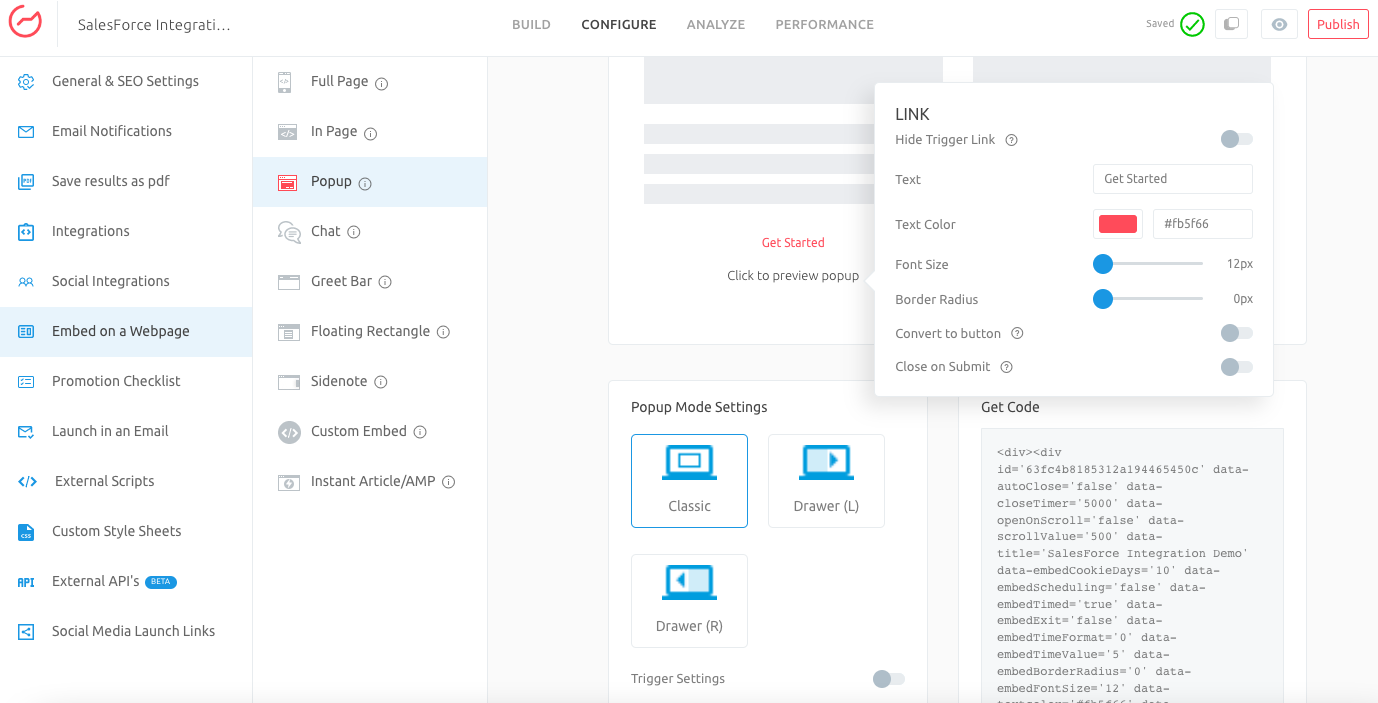
Task: Select Classic popup mode
Action: [x=689, y=481]
